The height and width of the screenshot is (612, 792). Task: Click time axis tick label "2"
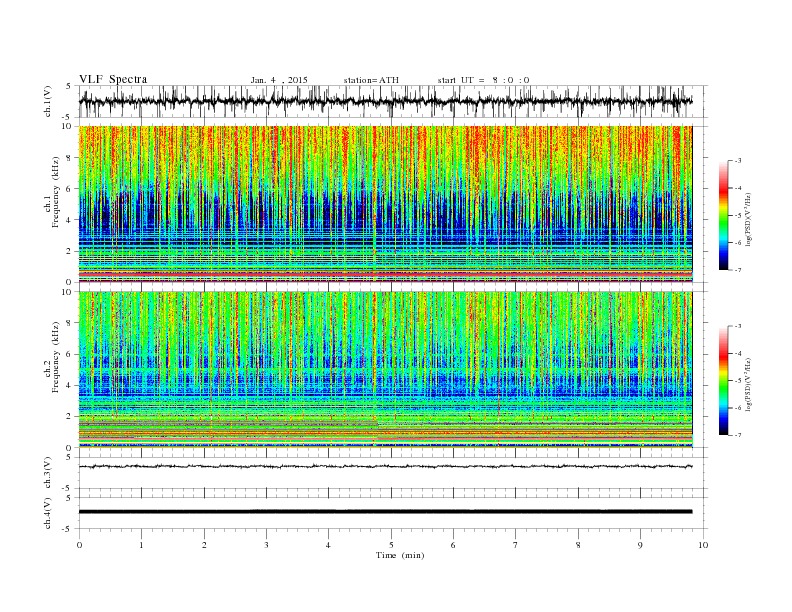tap(204, 545)
